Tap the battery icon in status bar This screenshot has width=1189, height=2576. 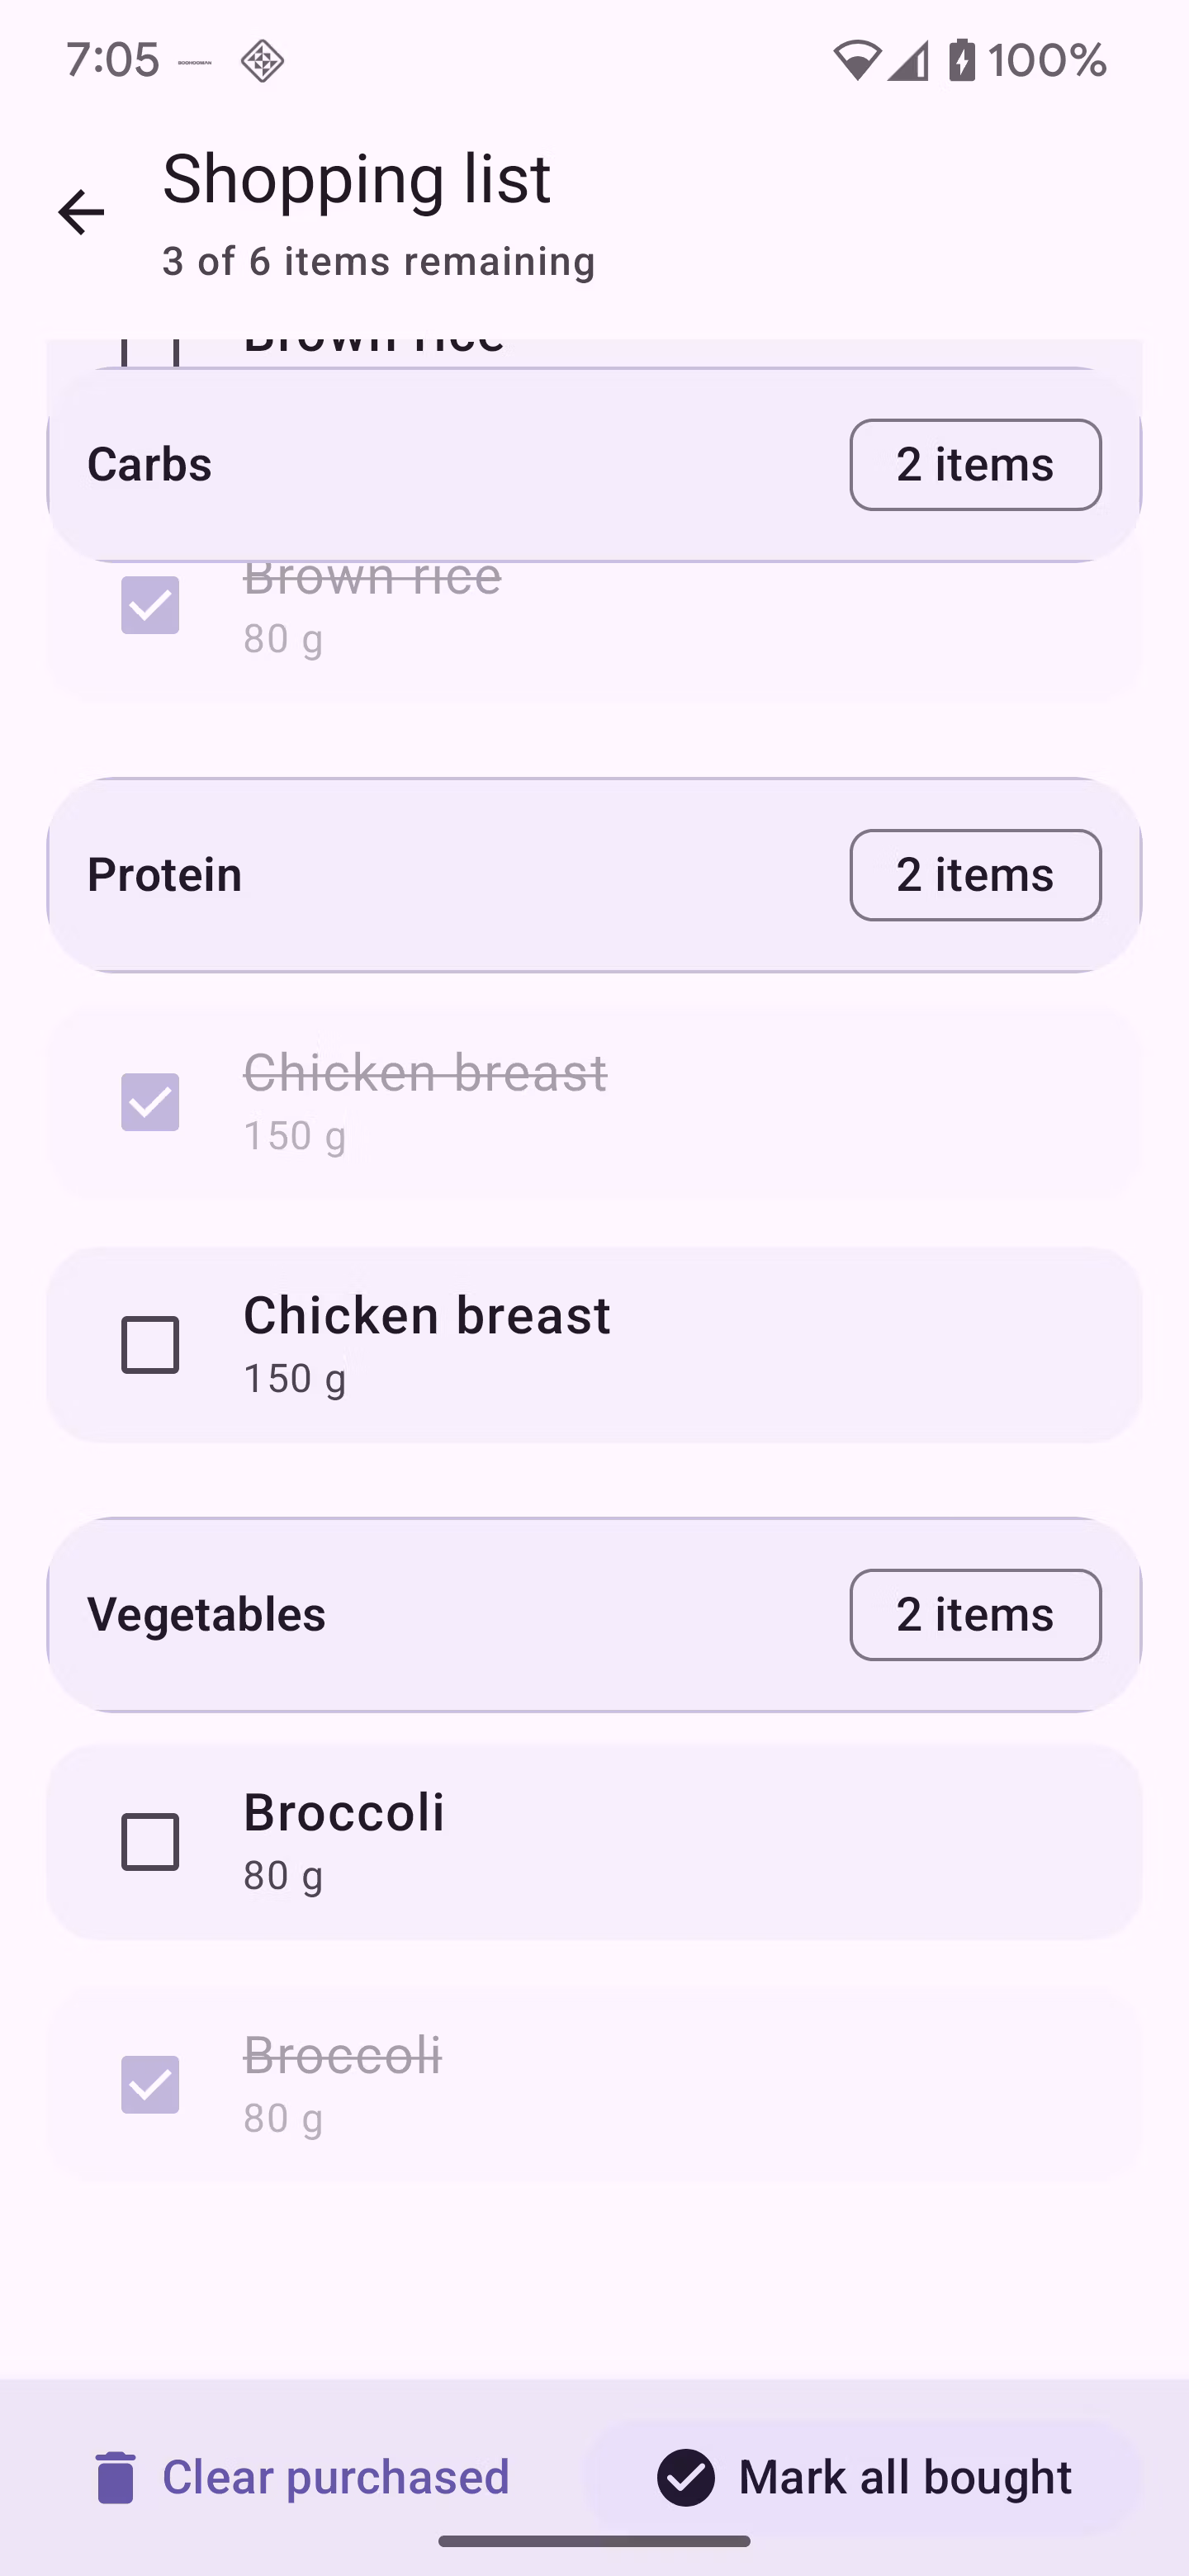962,60
